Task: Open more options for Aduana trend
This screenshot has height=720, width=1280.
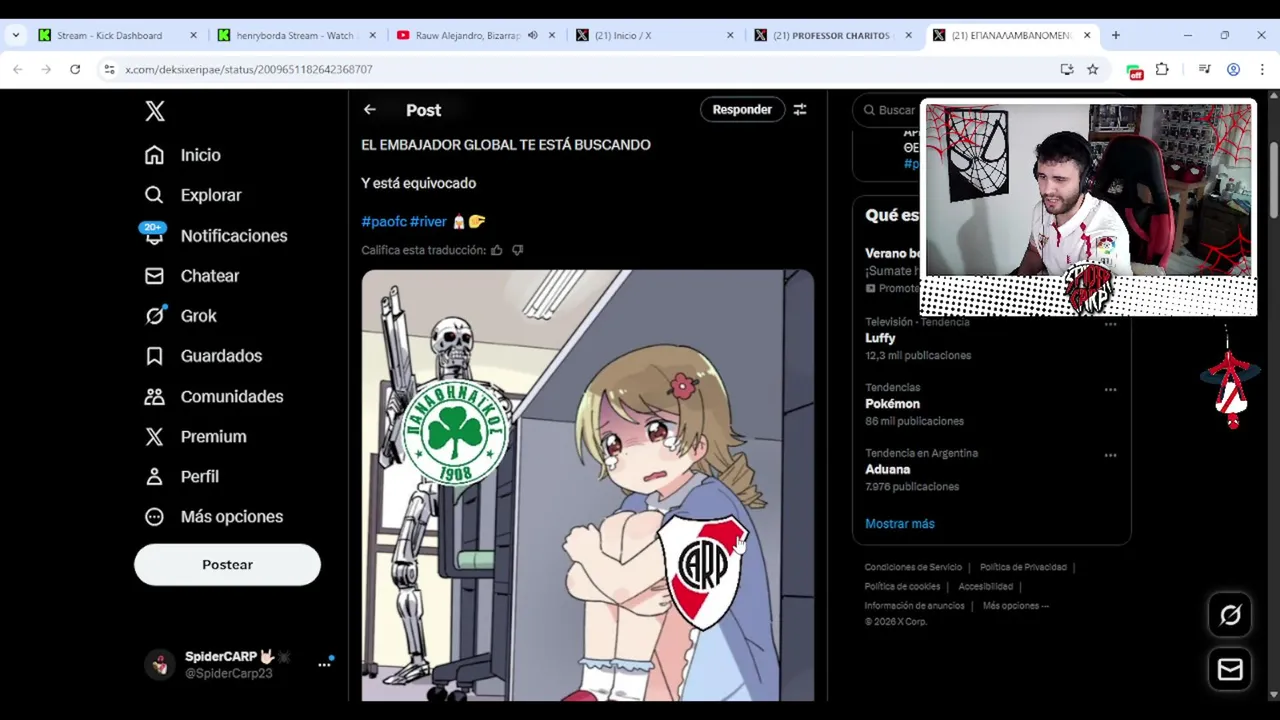Action: pos(1110,455)
